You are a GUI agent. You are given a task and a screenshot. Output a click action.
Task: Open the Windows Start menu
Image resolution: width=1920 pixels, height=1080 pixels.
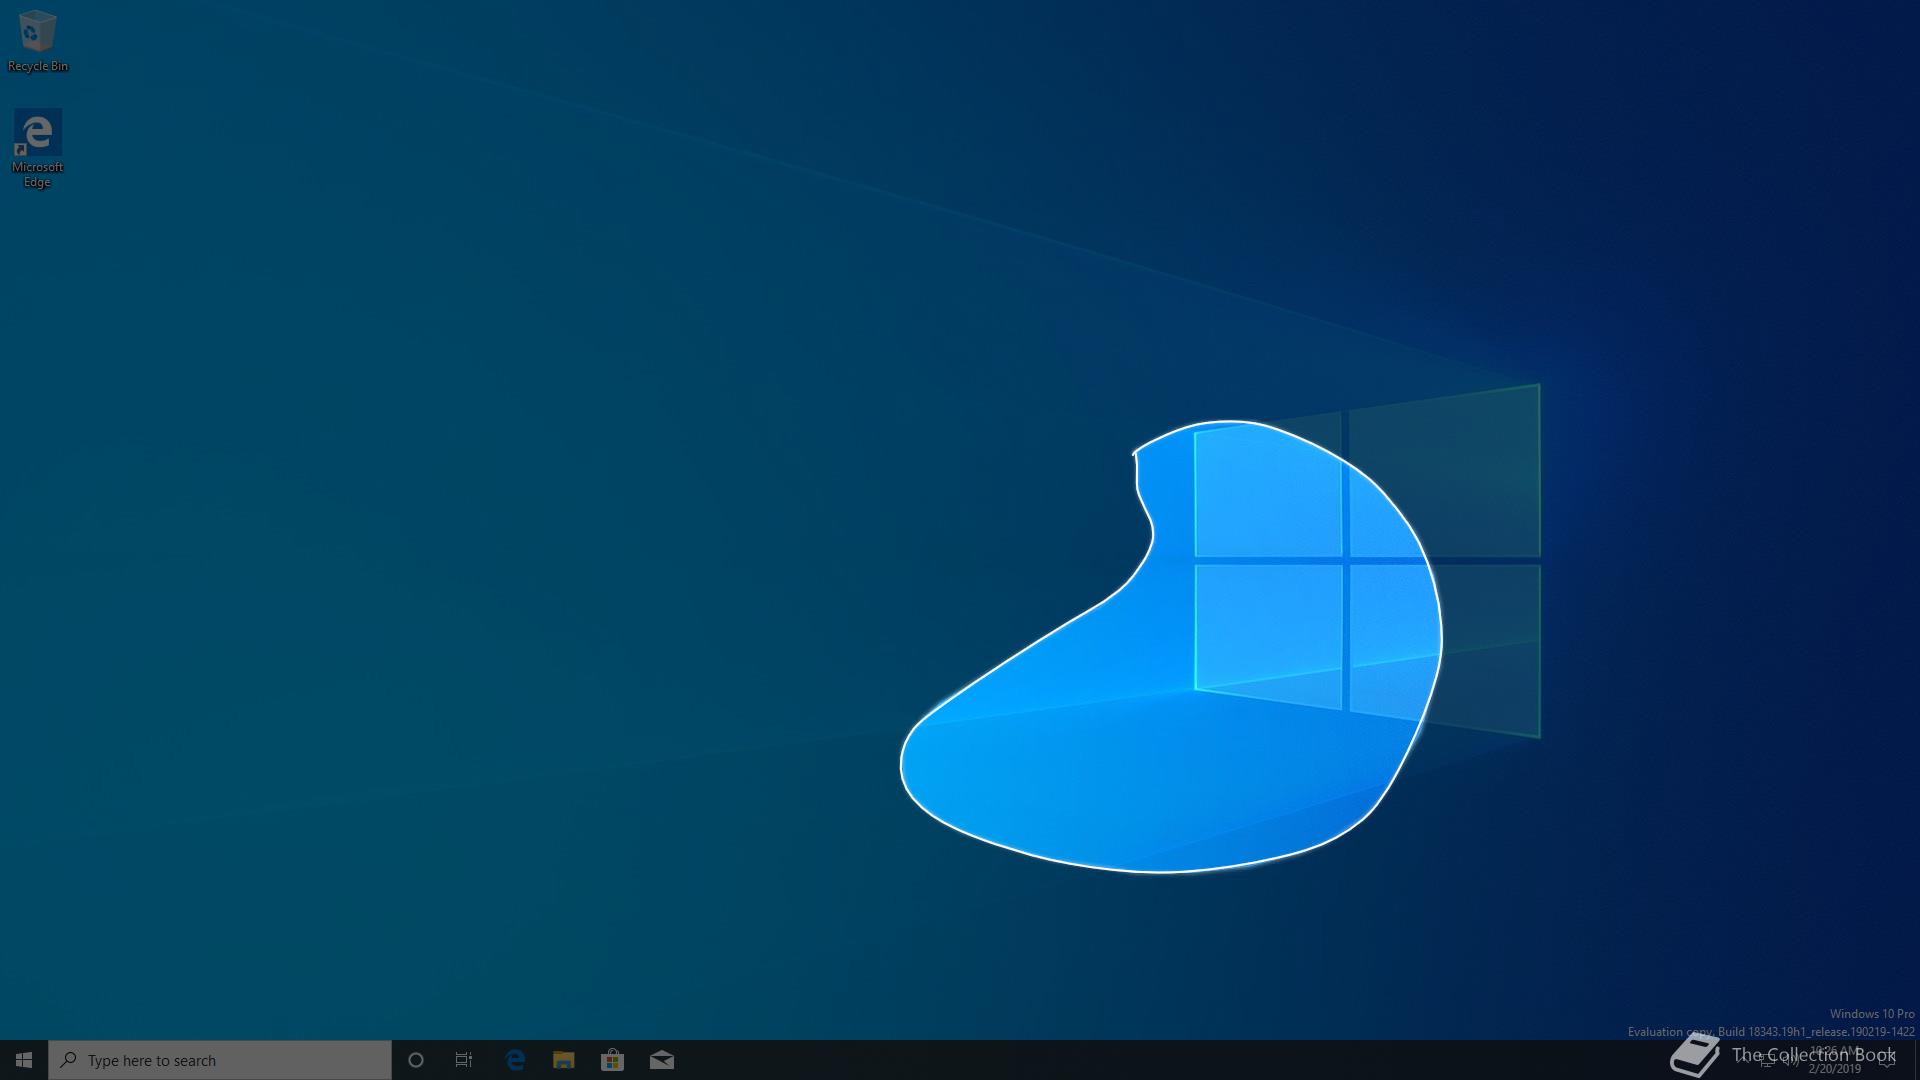click(24, 1060)
